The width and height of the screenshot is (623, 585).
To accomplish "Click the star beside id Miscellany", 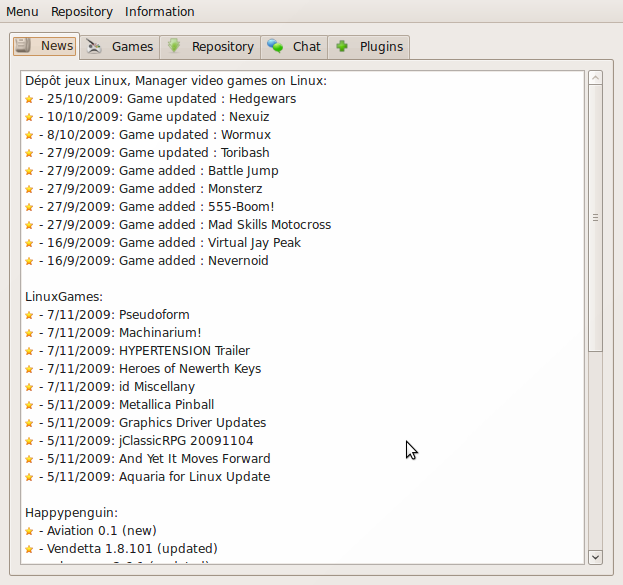I will [x=29, y=387].
